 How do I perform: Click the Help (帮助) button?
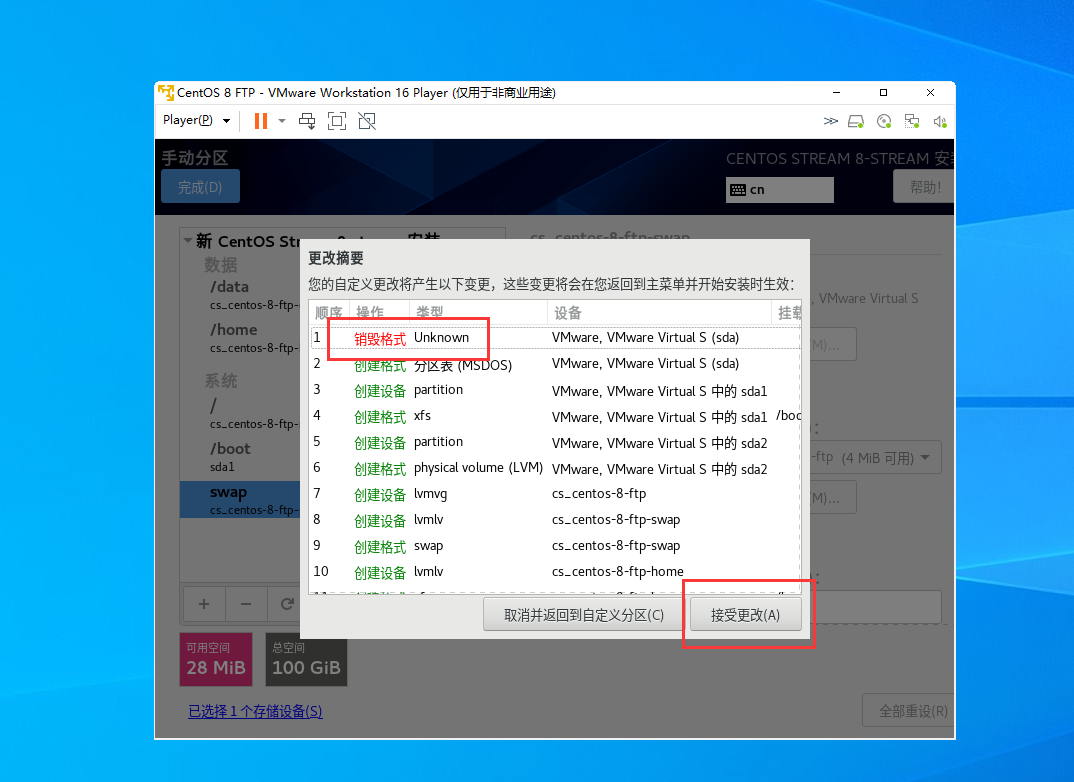[x=923, y=186]
